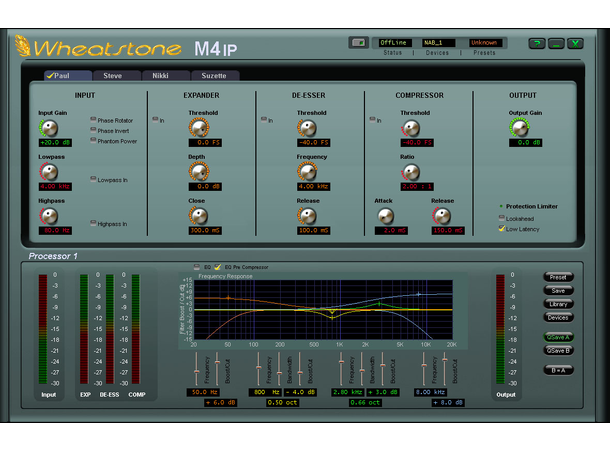Click the Lowpass frequency knob
Screen dimensions: 610x450
(49, 172)
